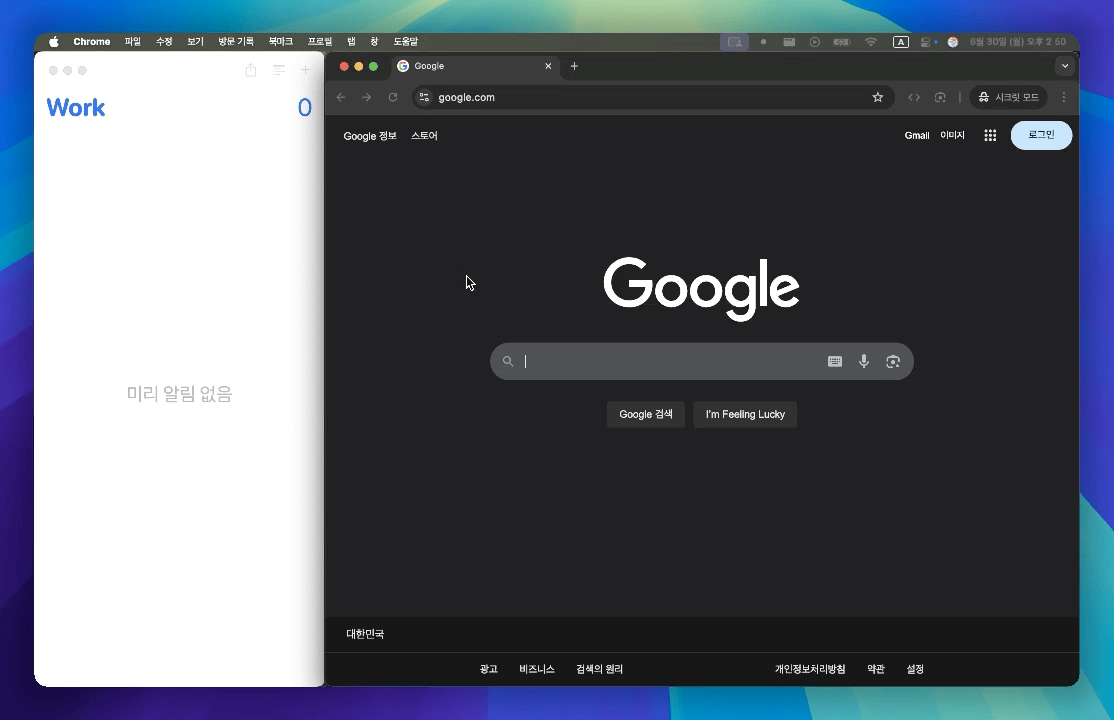Click the menu bar date and time
This screenshot has height=720, width=1114.
[x=1018, y=42]
